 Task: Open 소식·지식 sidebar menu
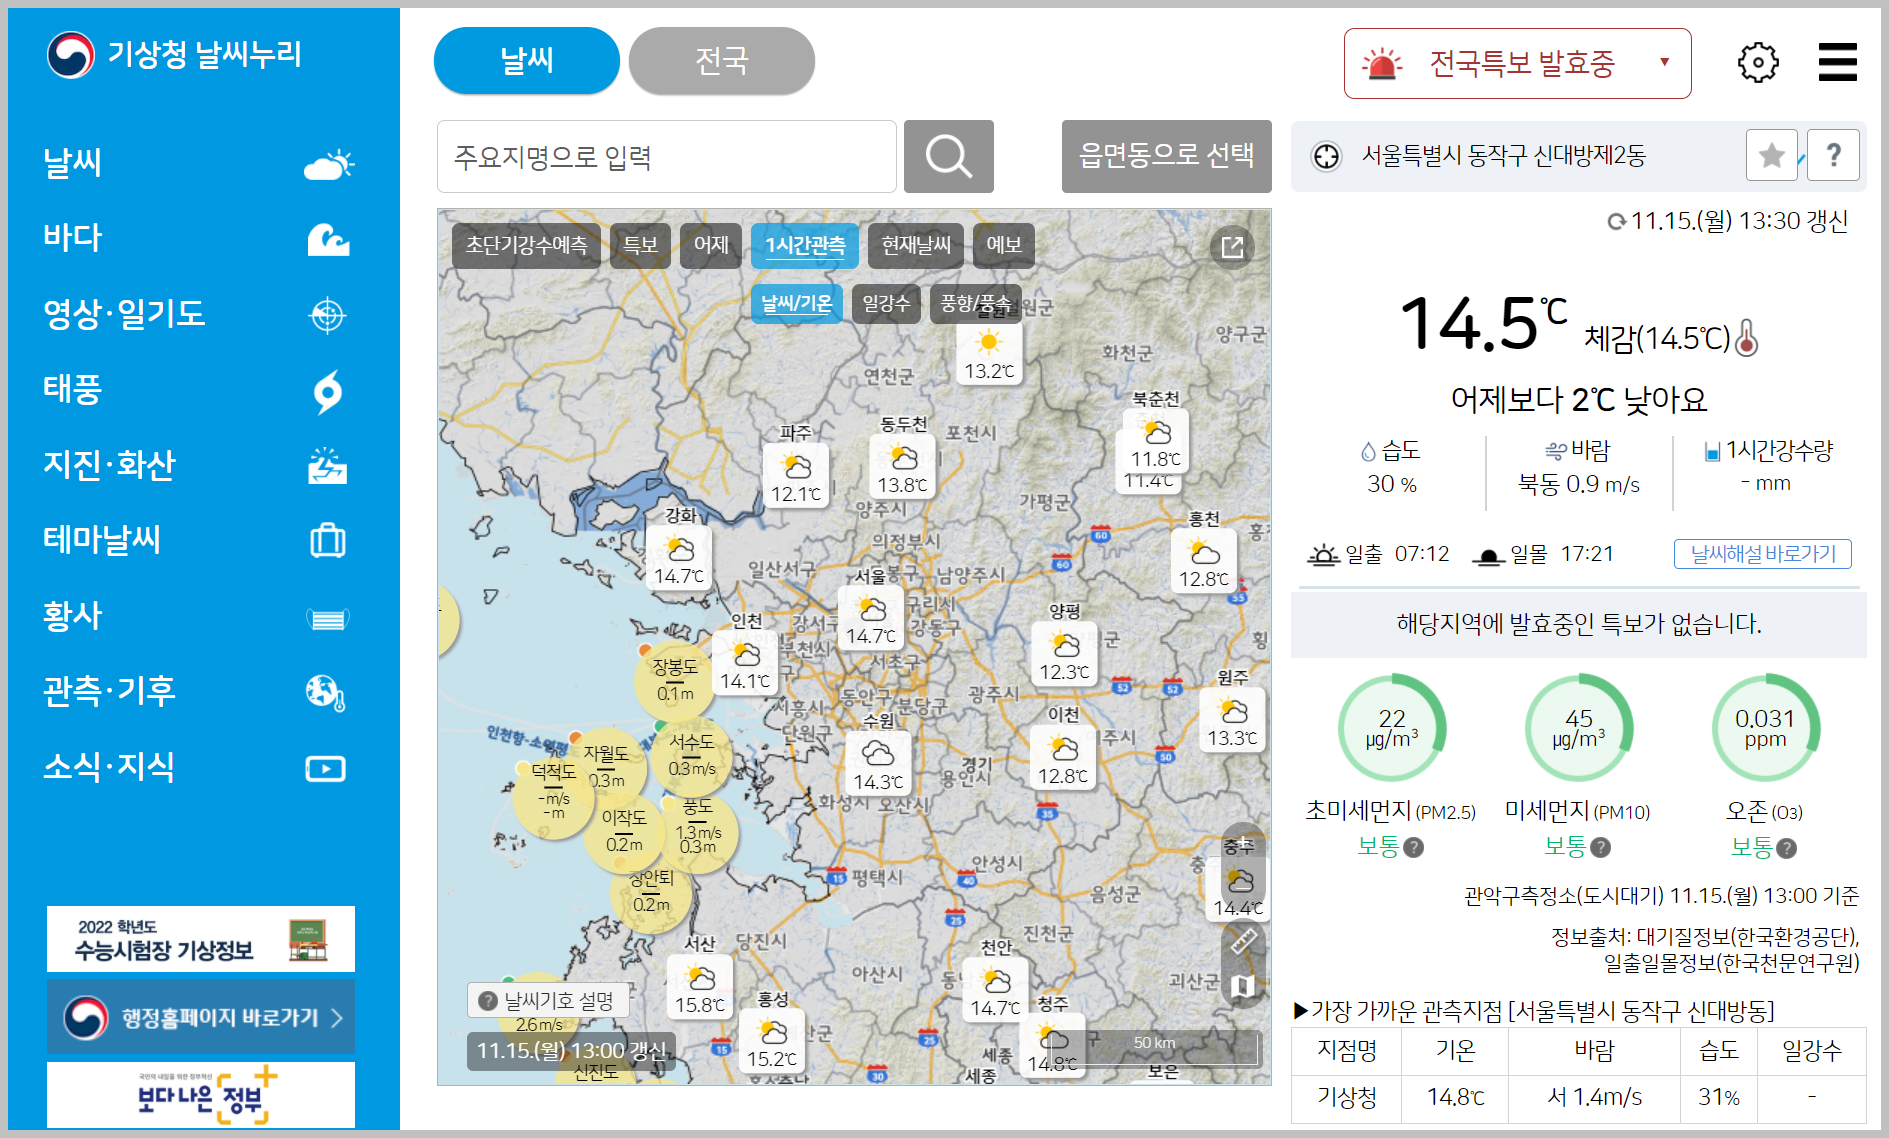tap(200, 767)
